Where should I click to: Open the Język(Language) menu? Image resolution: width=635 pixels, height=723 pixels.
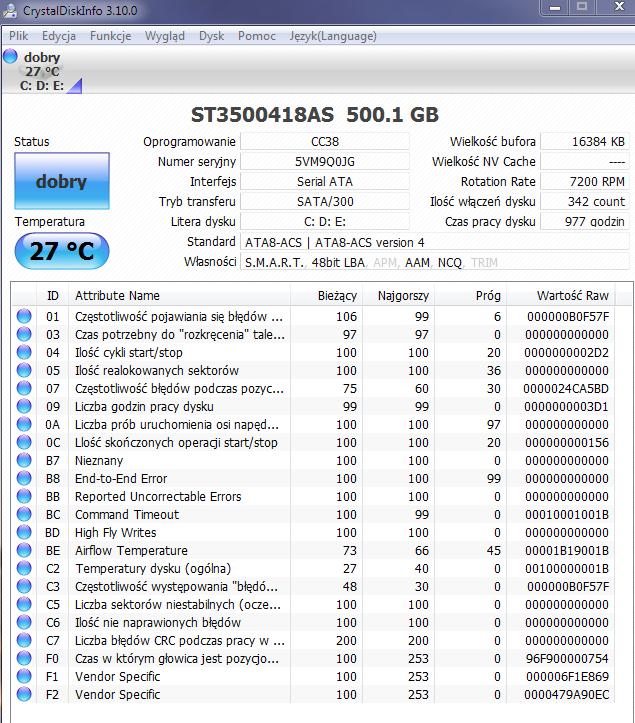tap(333, 36)
